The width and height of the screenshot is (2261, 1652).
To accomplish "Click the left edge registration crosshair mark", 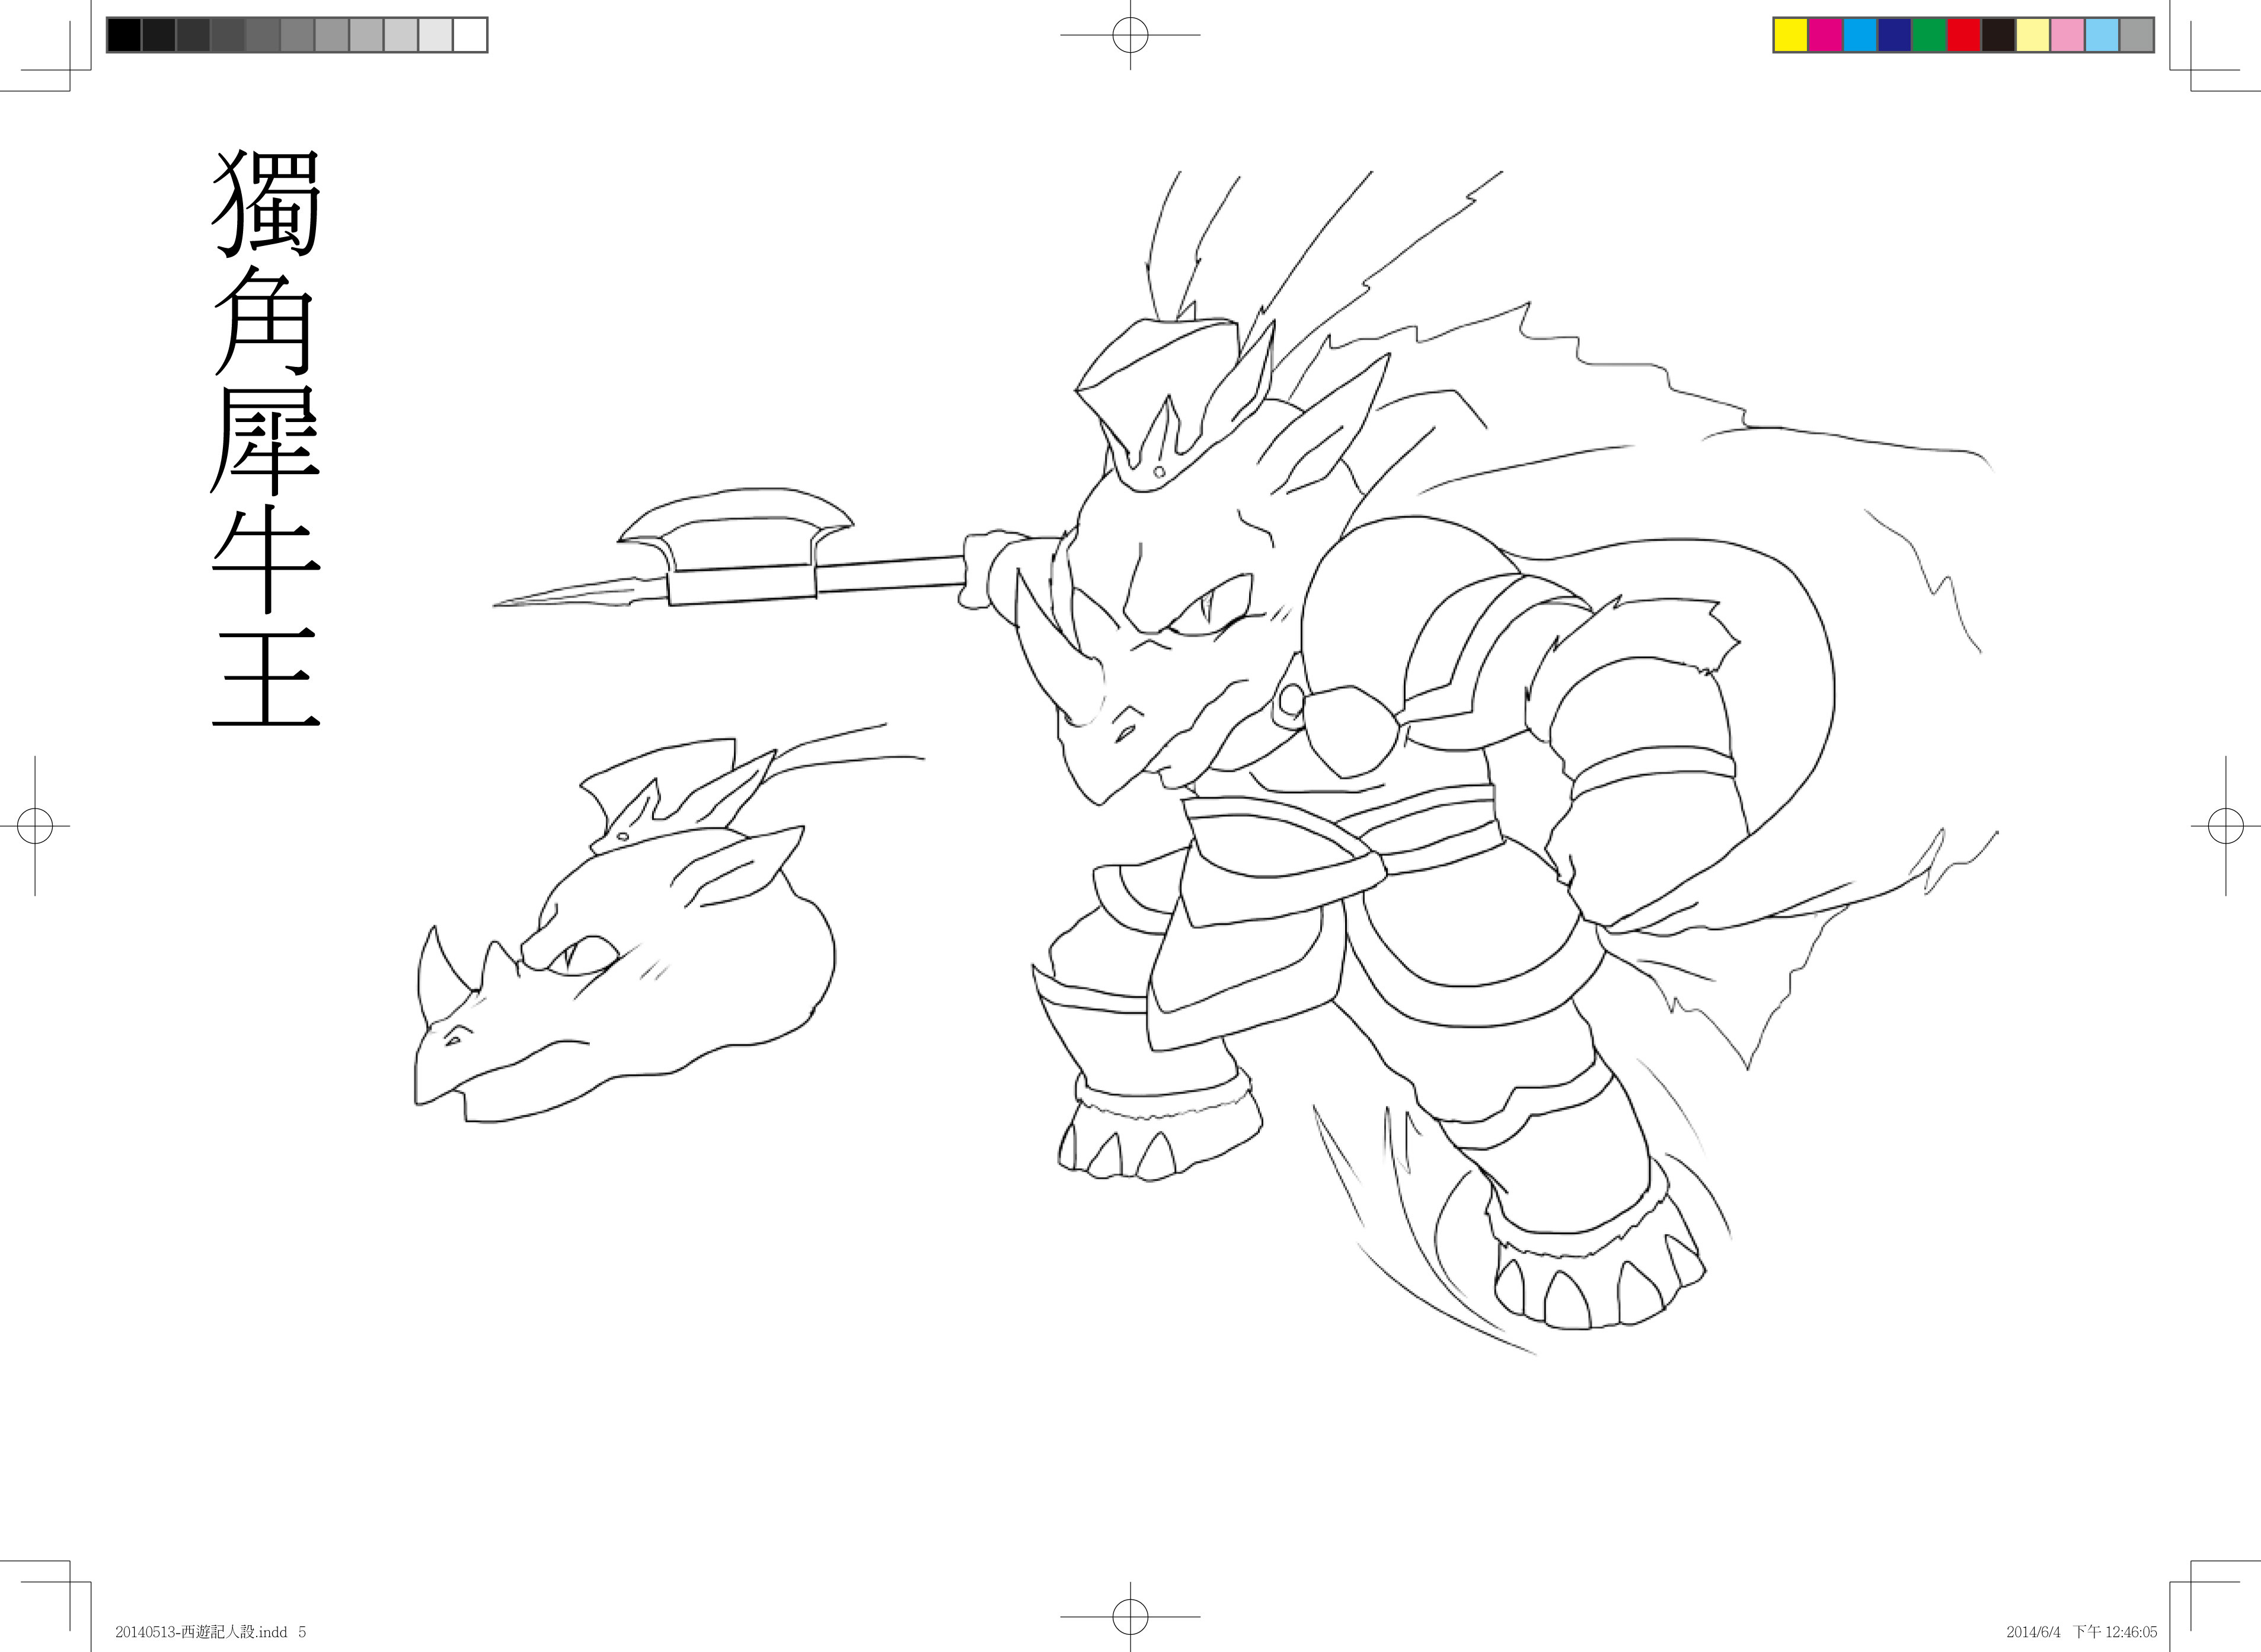I will point(35,826).
